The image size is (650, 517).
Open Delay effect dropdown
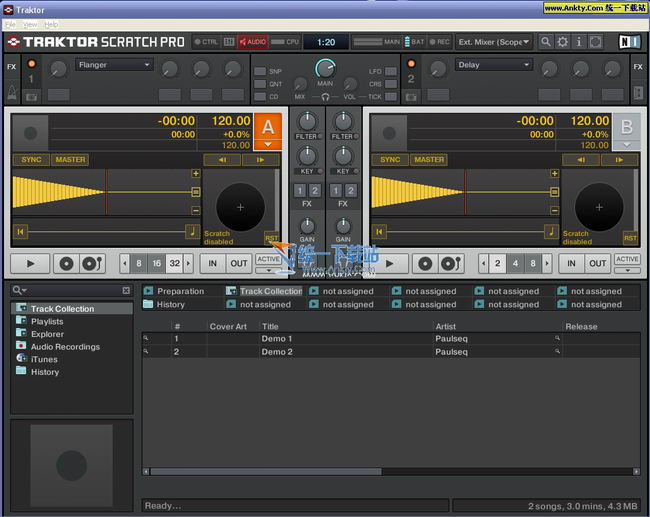point(493,65)
